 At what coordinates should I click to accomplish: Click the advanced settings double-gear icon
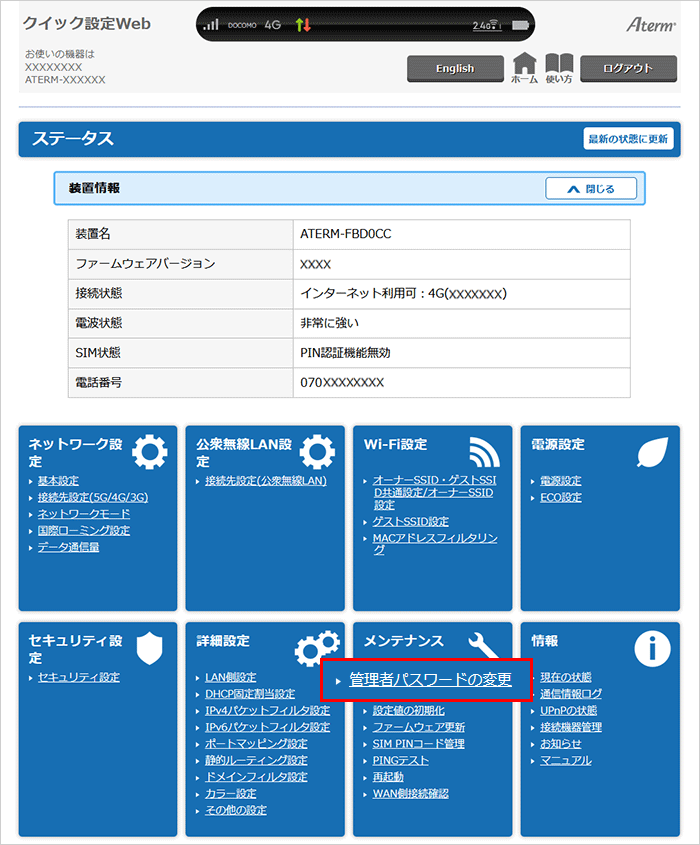316,648
